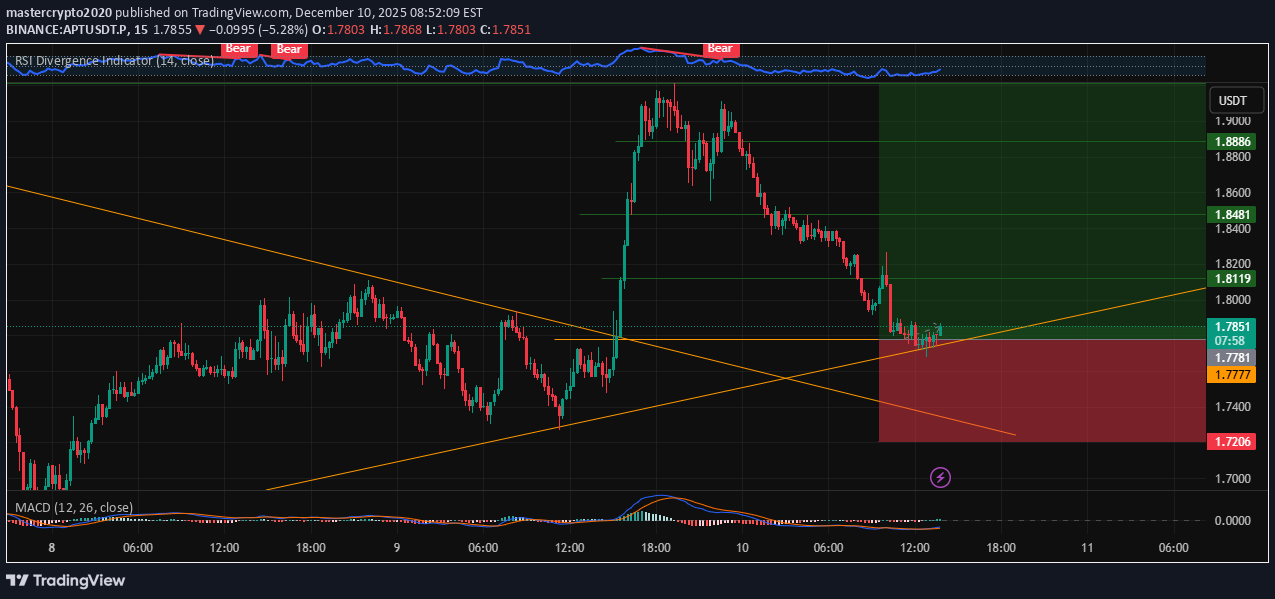The width and height of the screenshot is (1275, 599).
Task: Click the purple lightning bolt icon
Action: [939, 477]
